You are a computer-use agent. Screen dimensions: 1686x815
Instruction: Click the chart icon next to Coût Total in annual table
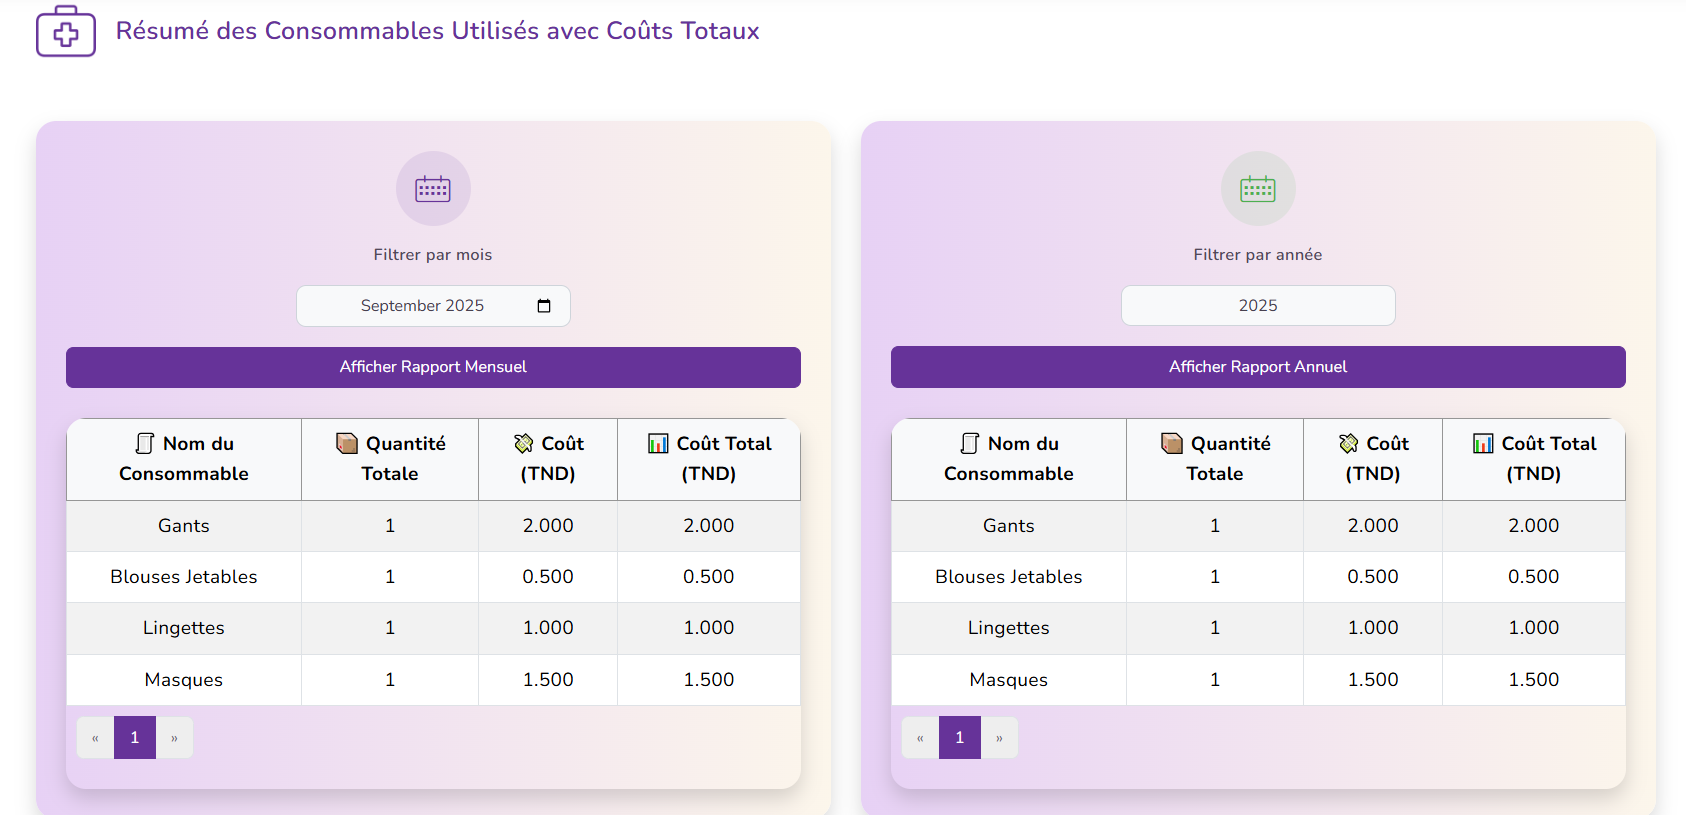[x=1483, y=443]
